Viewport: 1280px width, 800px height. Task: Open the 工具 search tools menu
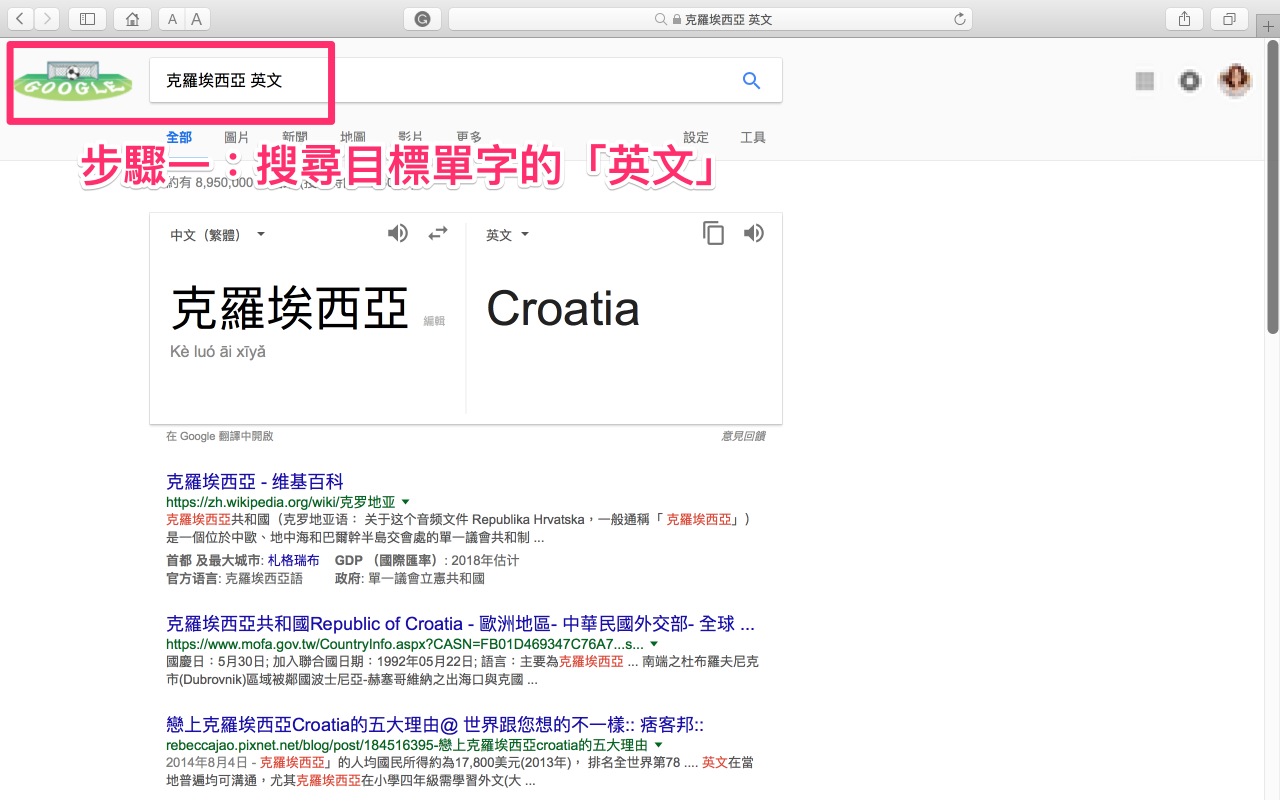click(752, 137)
